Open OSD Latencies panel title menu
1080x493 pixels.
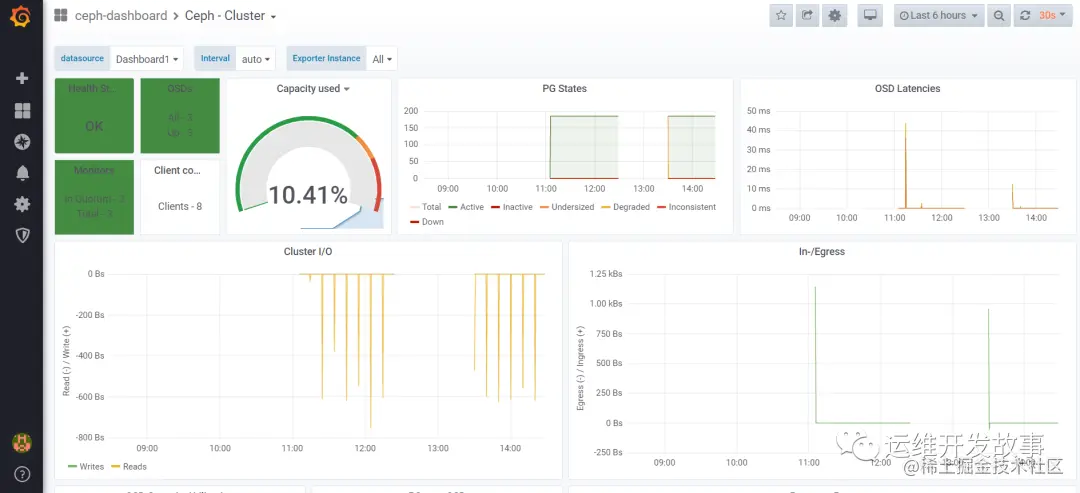point(907,89)
